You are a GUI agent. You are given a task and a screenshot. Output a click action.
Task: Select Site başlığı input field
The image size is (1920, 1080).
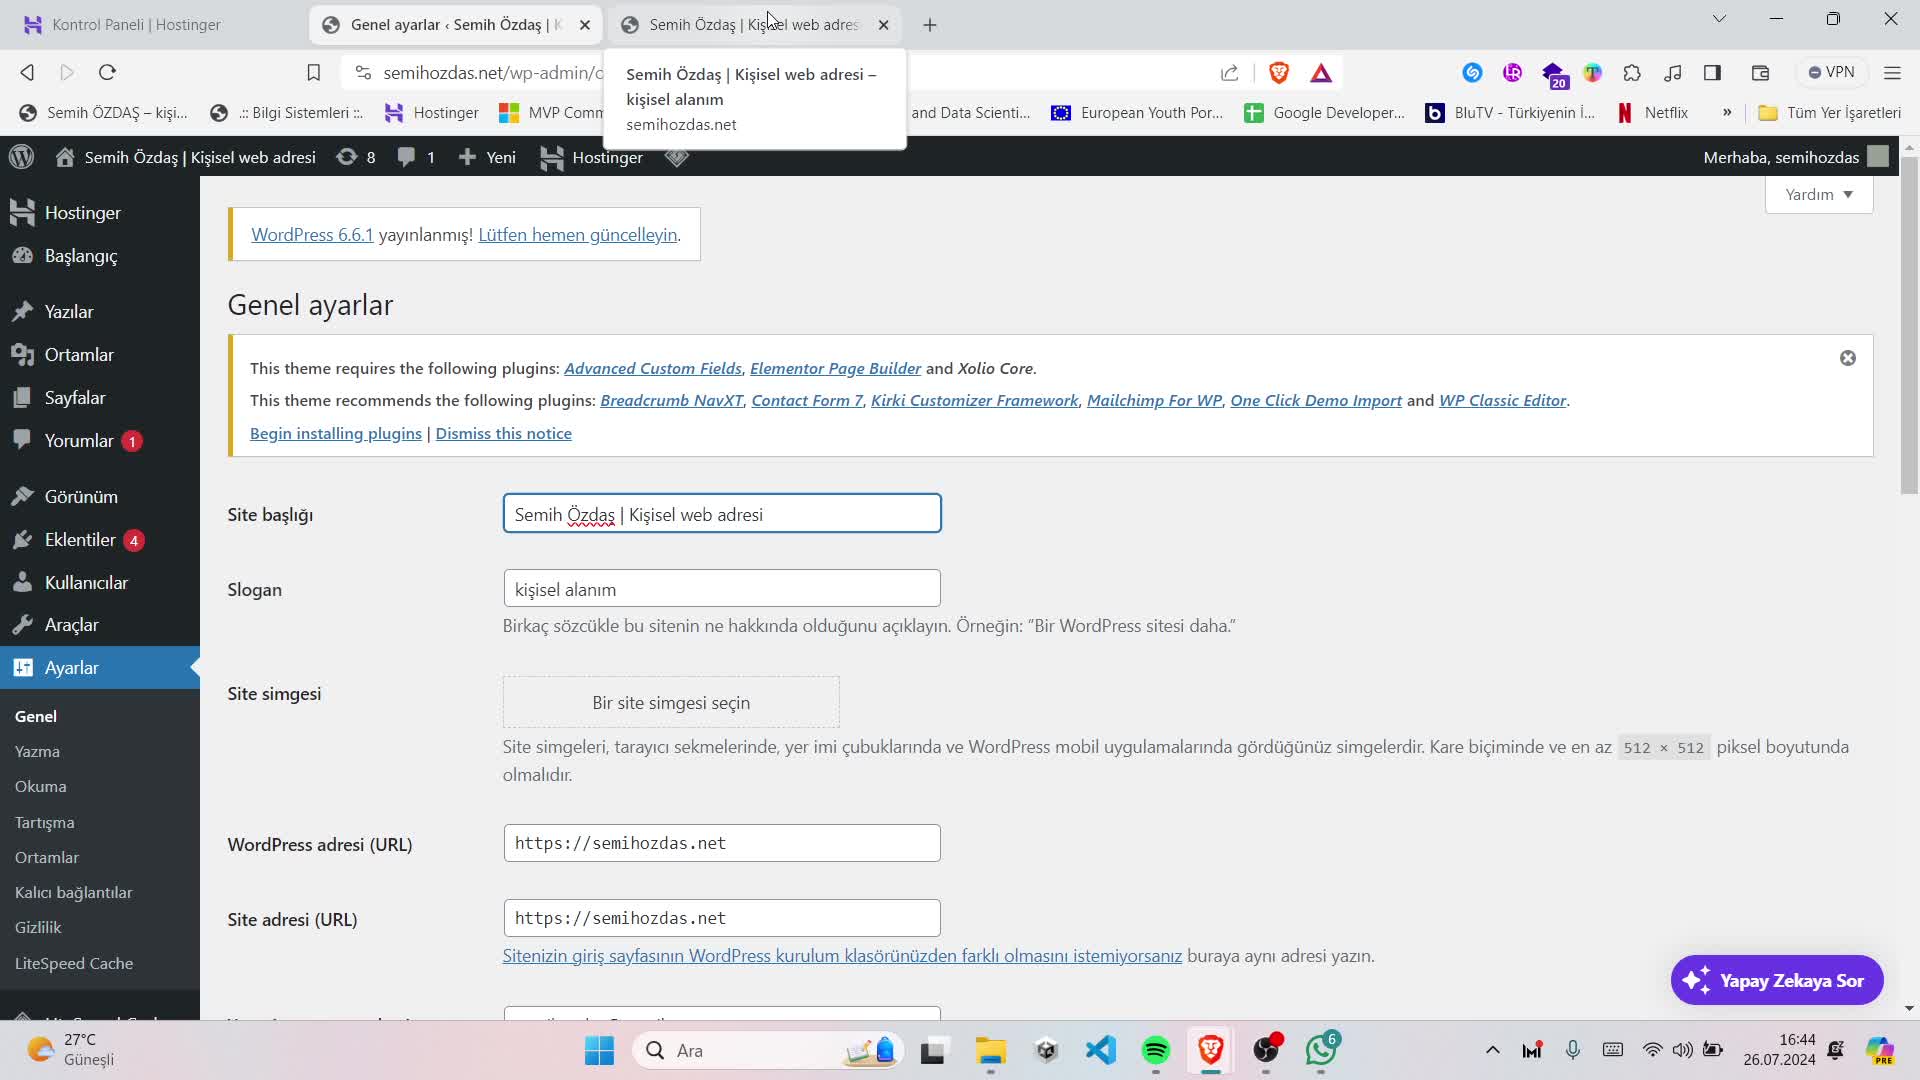coord(724,514)
